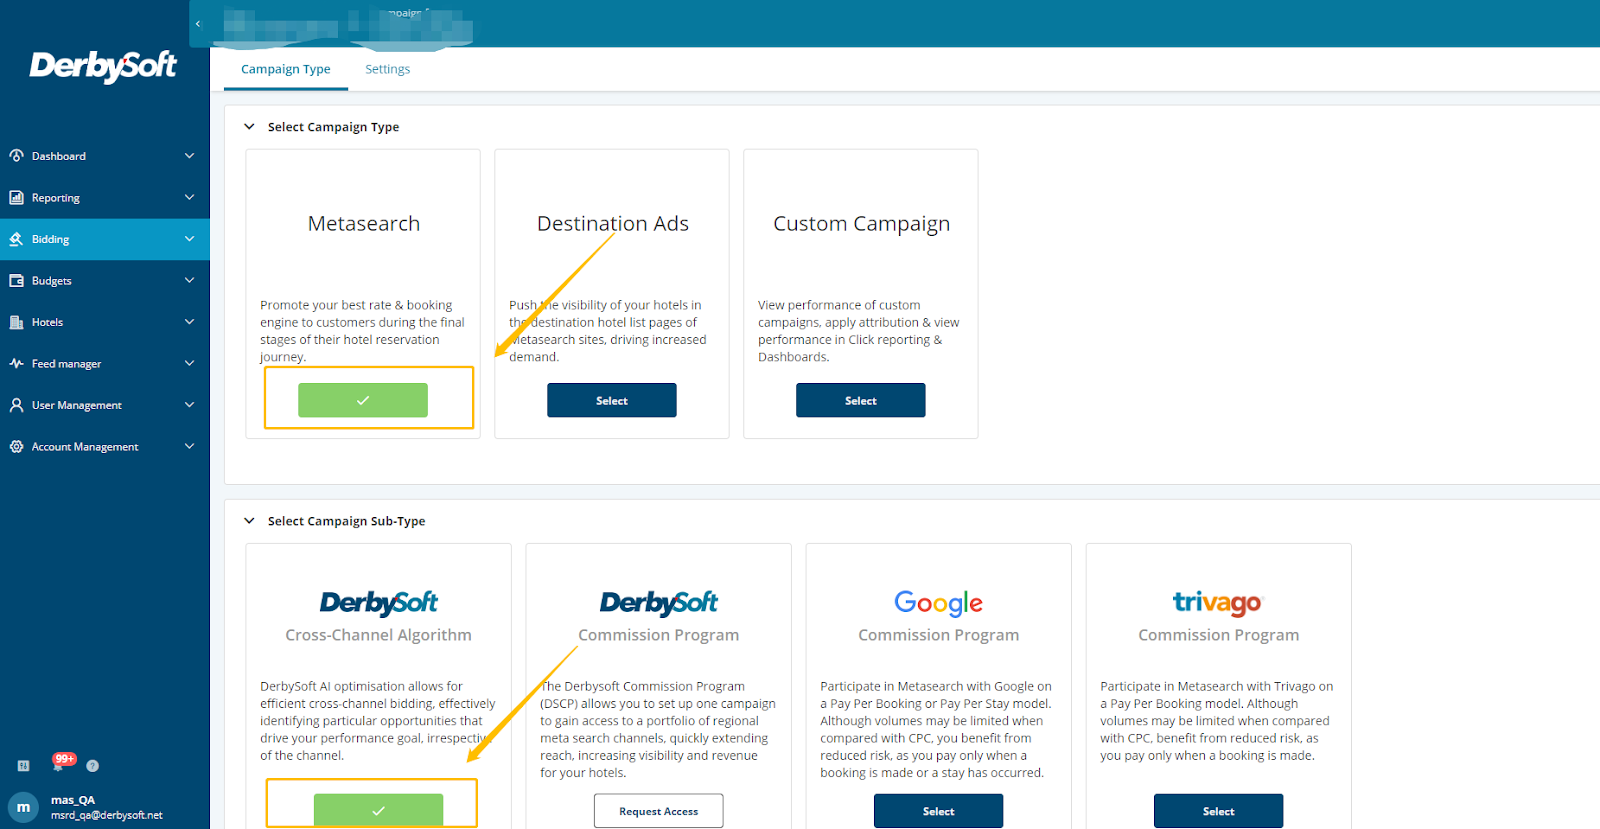Open the Feed manager menu item
Viewport: 1600px width, 829px height.
(x=105, y=364)
